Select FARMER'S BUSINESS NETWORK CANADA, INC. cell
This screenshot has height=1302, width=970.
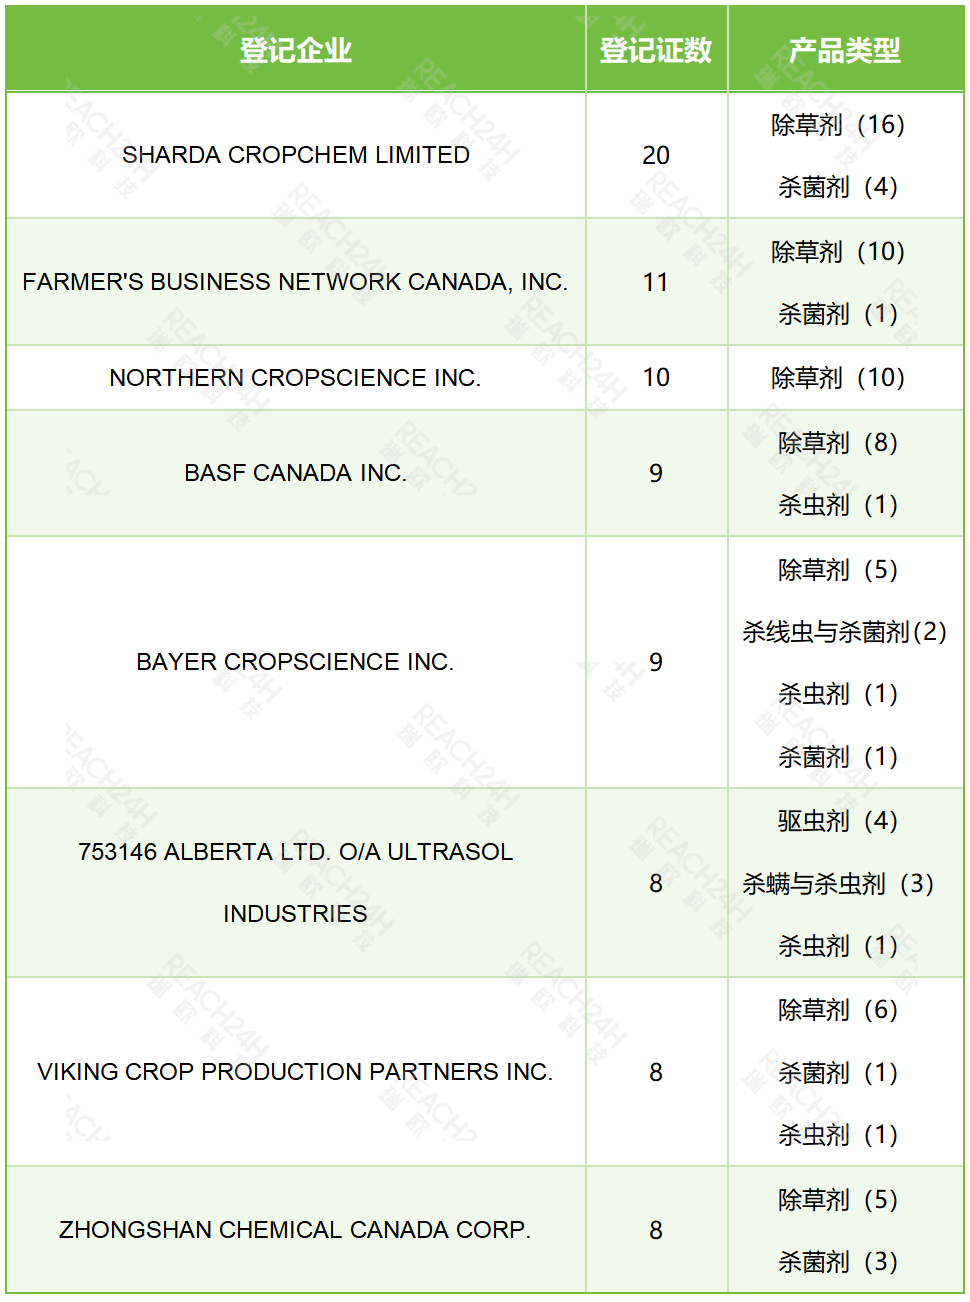tap(295, 282)
